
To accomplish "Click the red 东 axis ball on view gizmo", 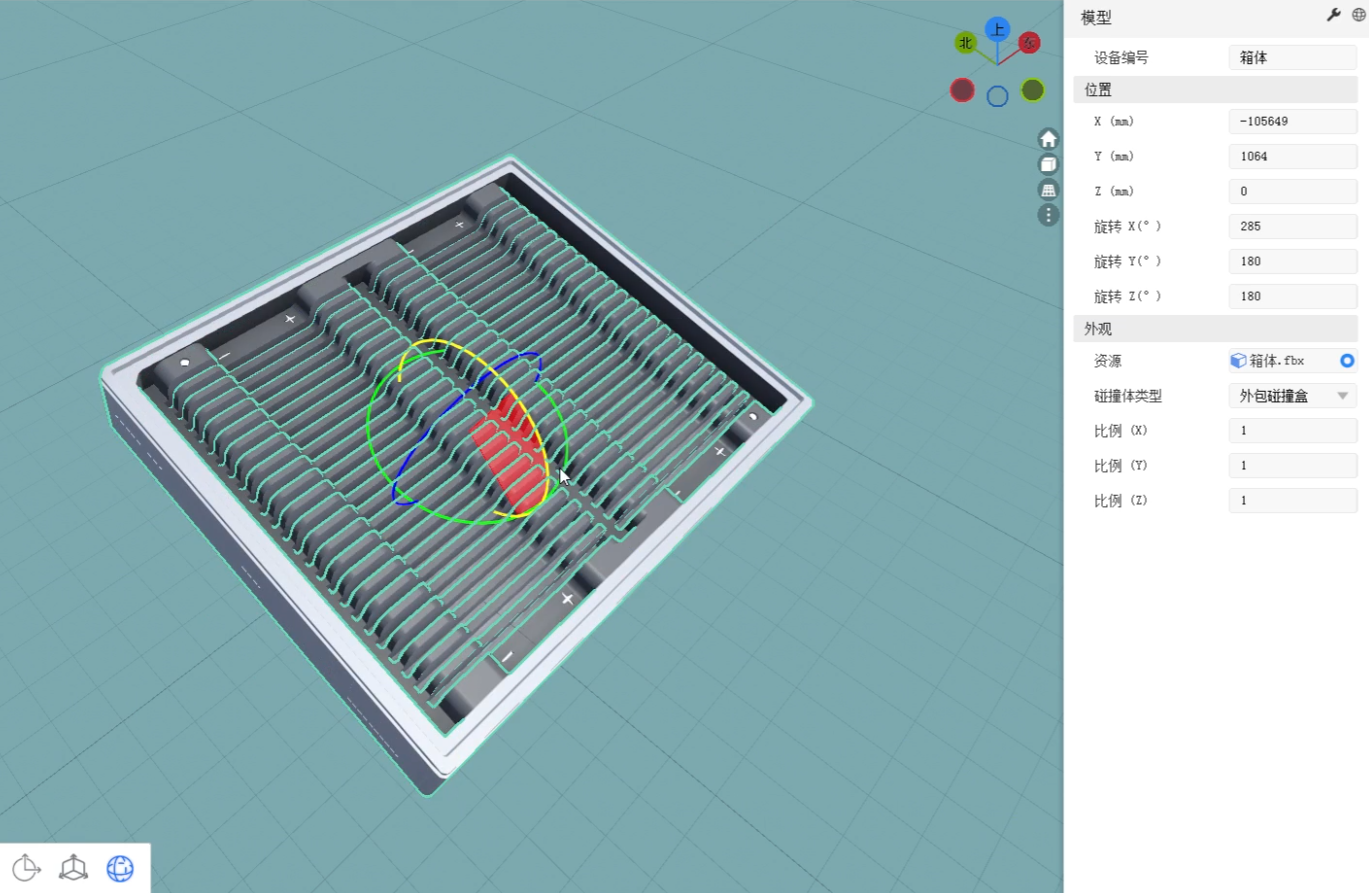I will [1029, 42].
